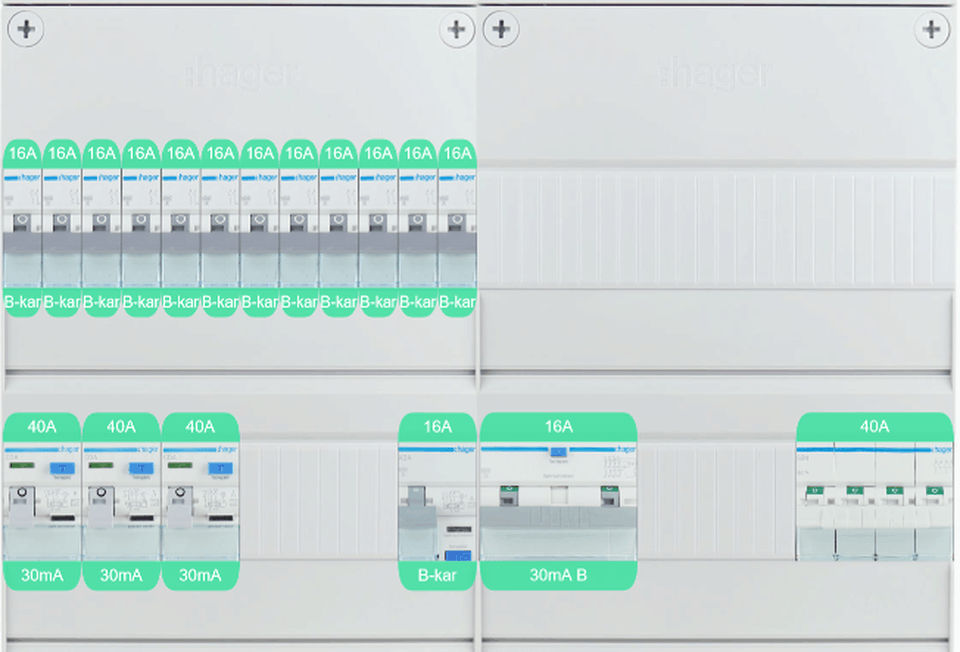The width and height of the screenshot is (960, 652).
Task: Push the blue test button on leftmost 40A RCD
Action: pyautogui.click(x=62, y=468)
